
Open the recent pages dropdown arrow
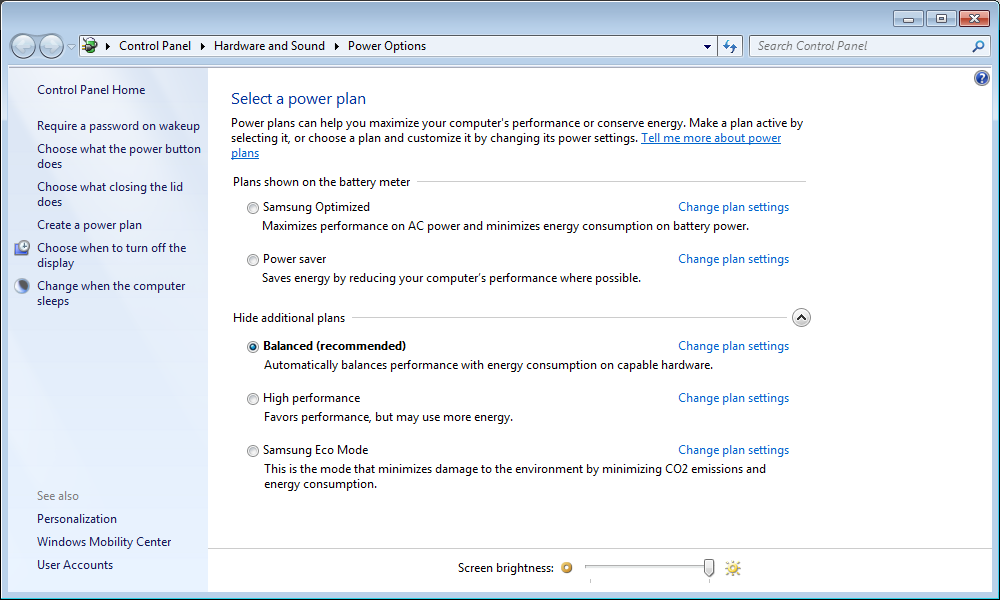pos(71,47)
